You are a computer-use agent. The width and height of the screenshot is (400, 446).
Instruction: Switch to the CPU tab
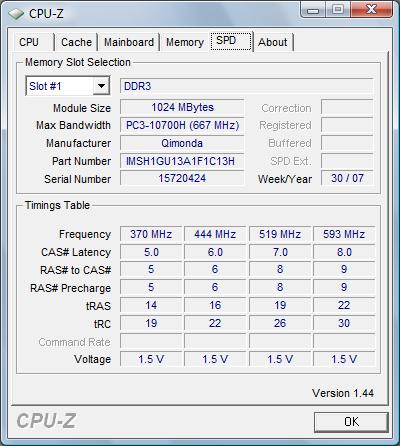tap(29, 42)
